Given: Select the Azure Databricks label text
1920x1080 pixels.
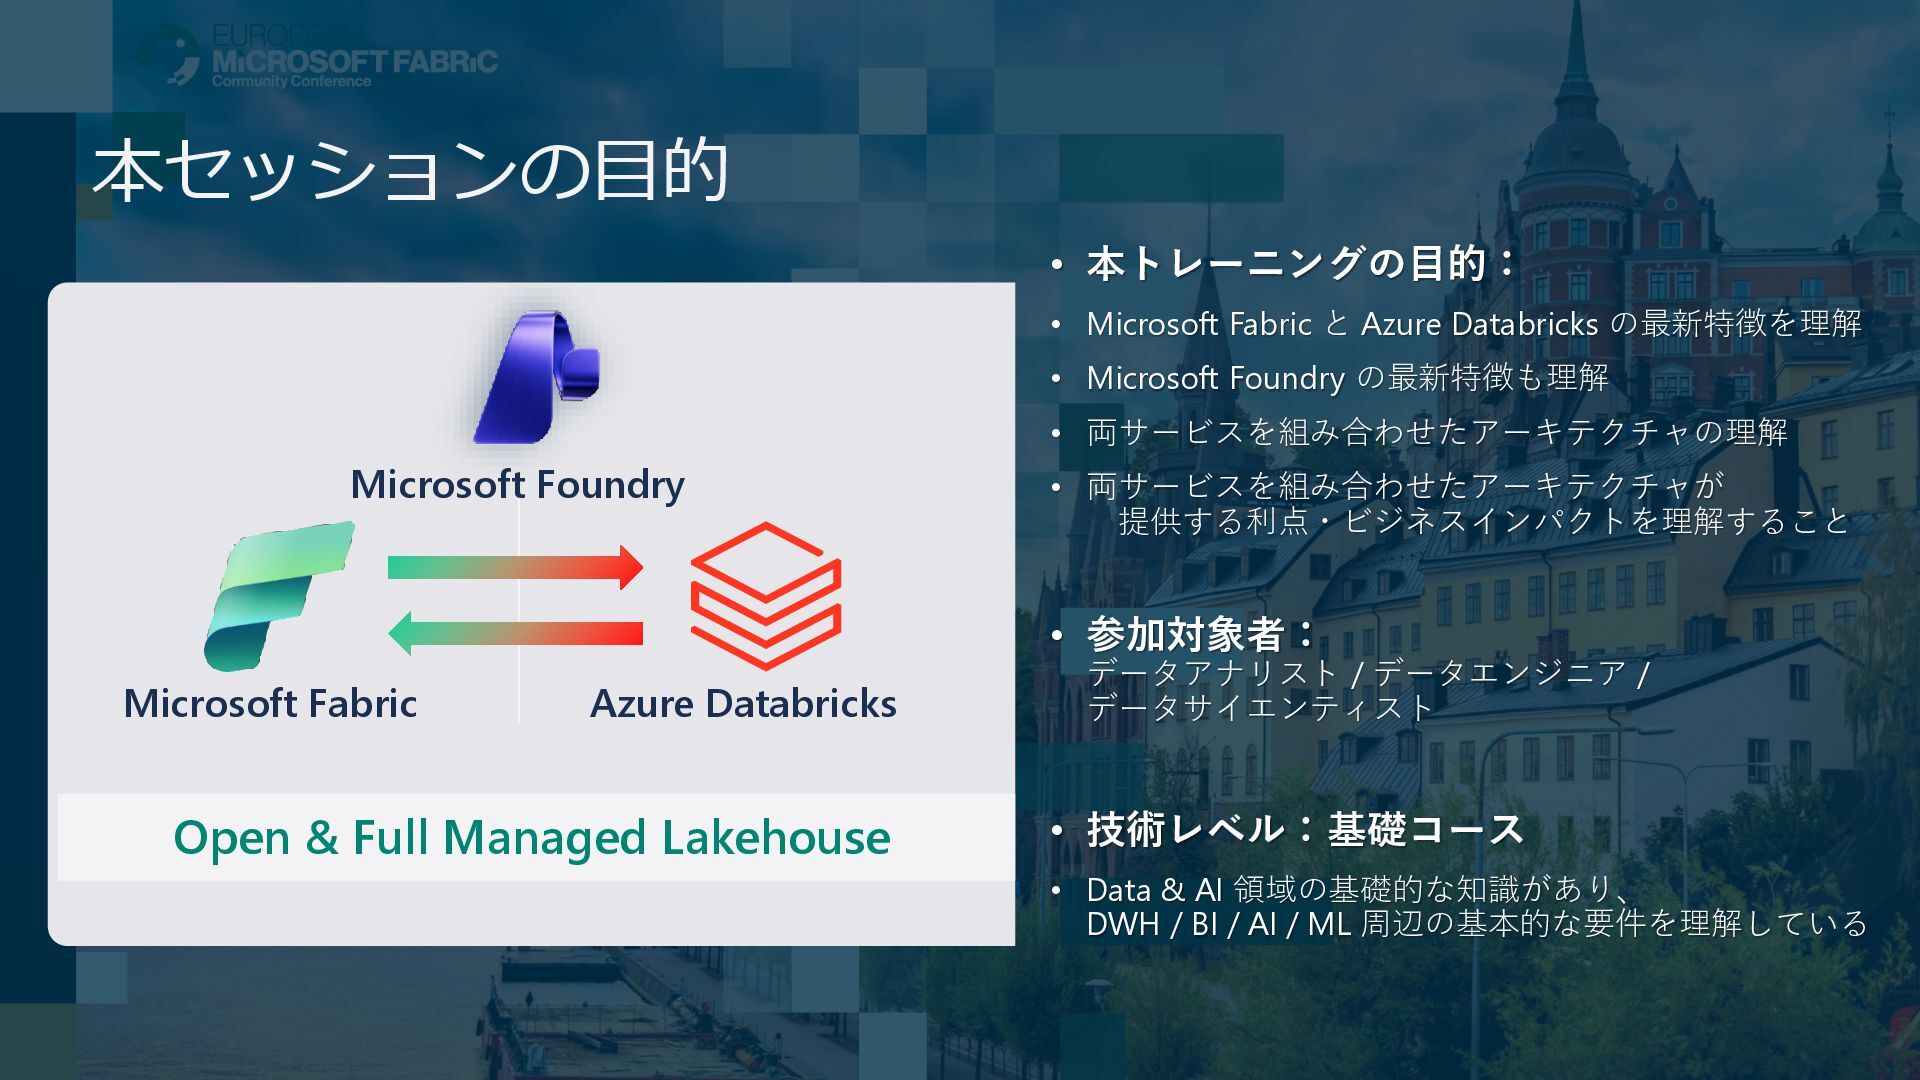Looking at the screenshot, I should click(742, 703).
